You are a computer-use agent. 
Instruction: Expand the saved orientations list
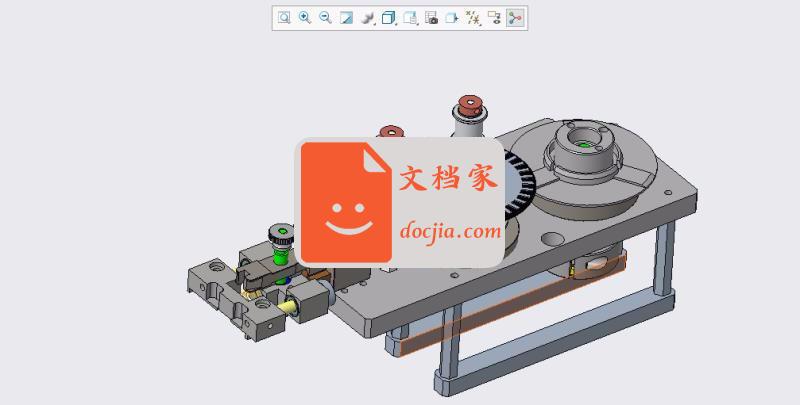click(x=410, y=18)
